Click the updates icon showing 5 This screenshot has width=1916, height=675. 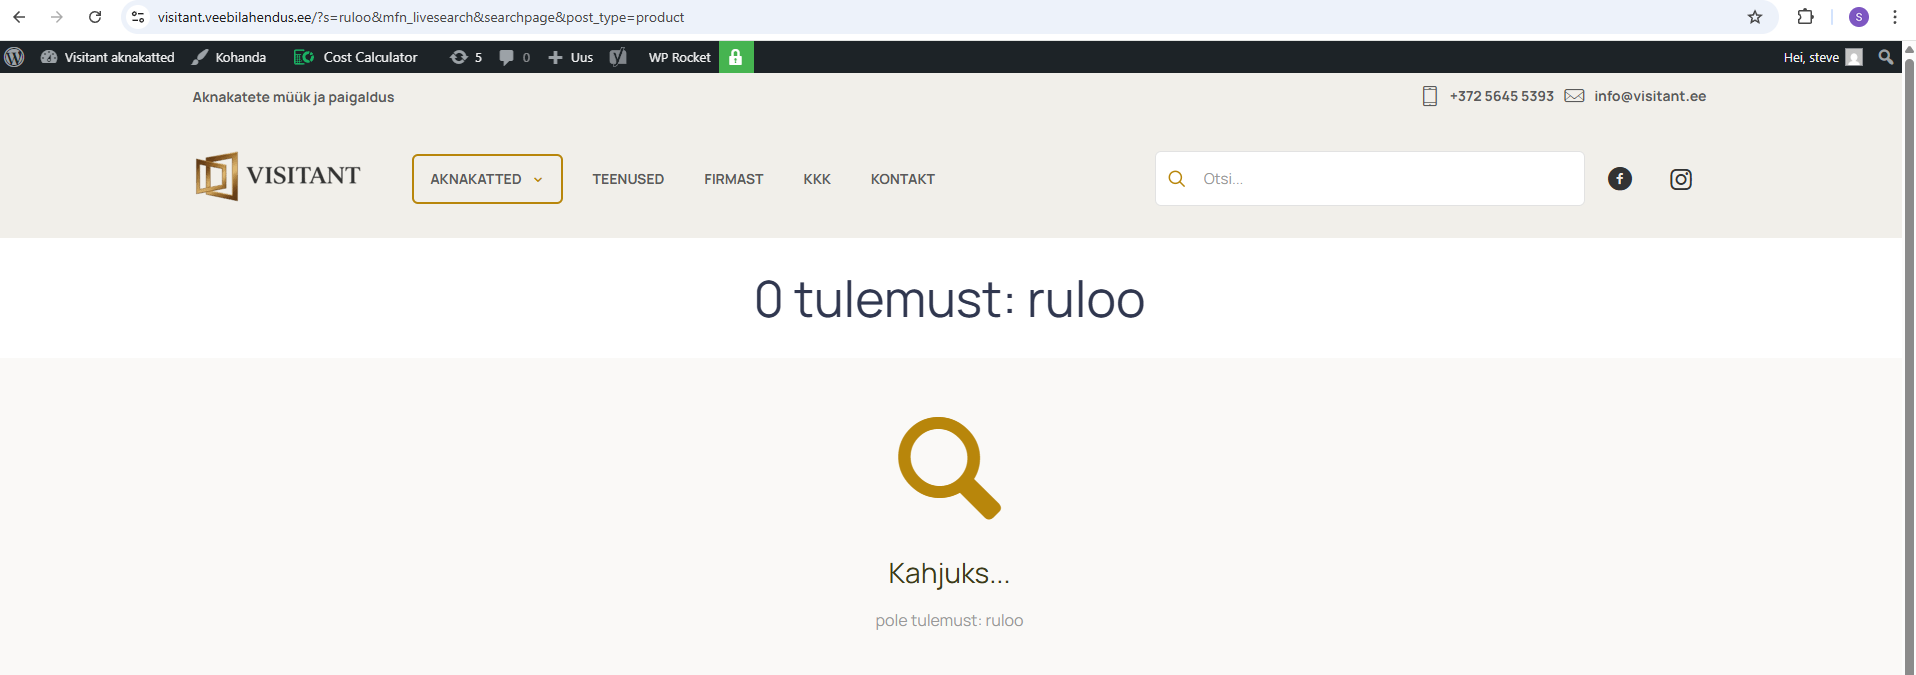coord(465,57)
